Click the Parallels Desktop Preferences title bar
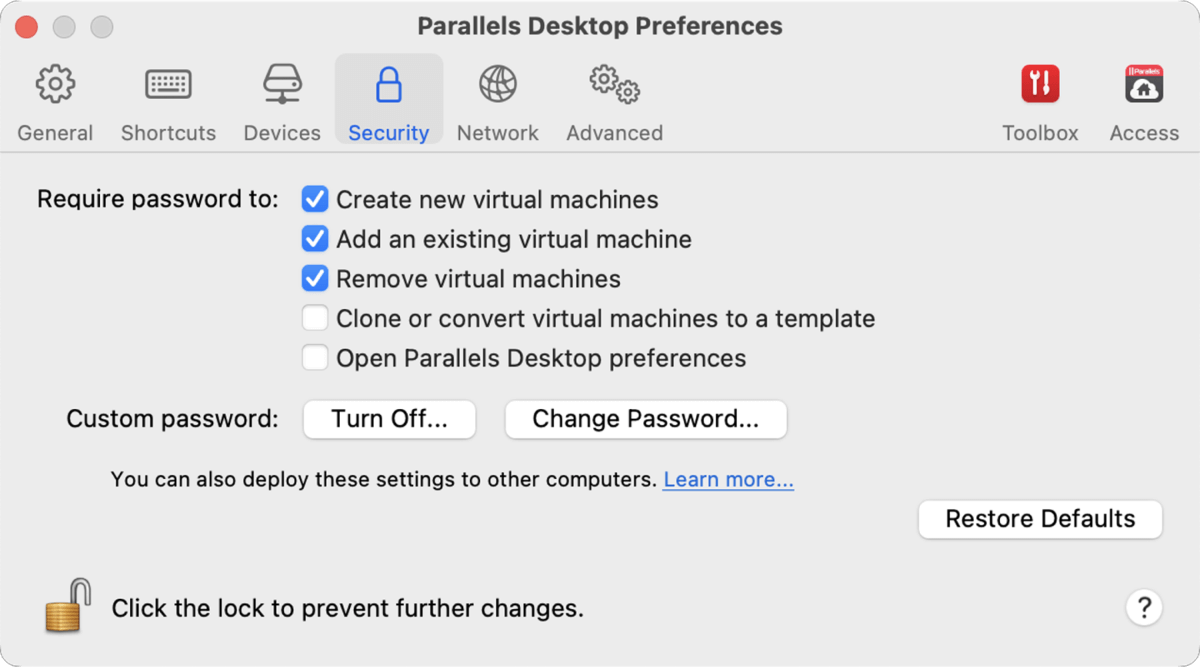Viewport: 1200px width, 667px height. (599, 26)
